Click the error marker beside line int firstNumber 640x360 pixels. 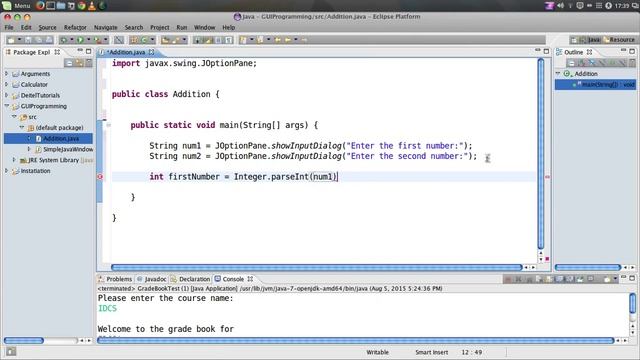pos(100,177)
